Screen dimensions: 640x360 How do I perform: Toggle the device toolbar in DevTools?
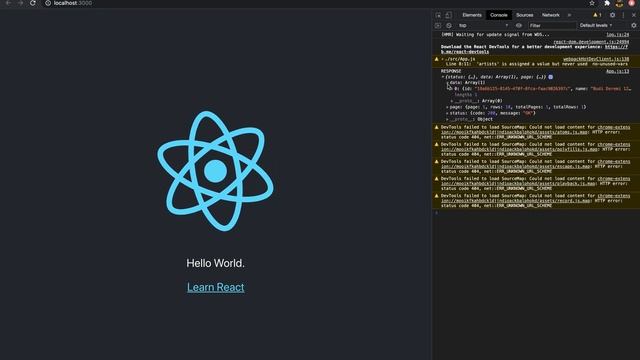tap(448, 15)
